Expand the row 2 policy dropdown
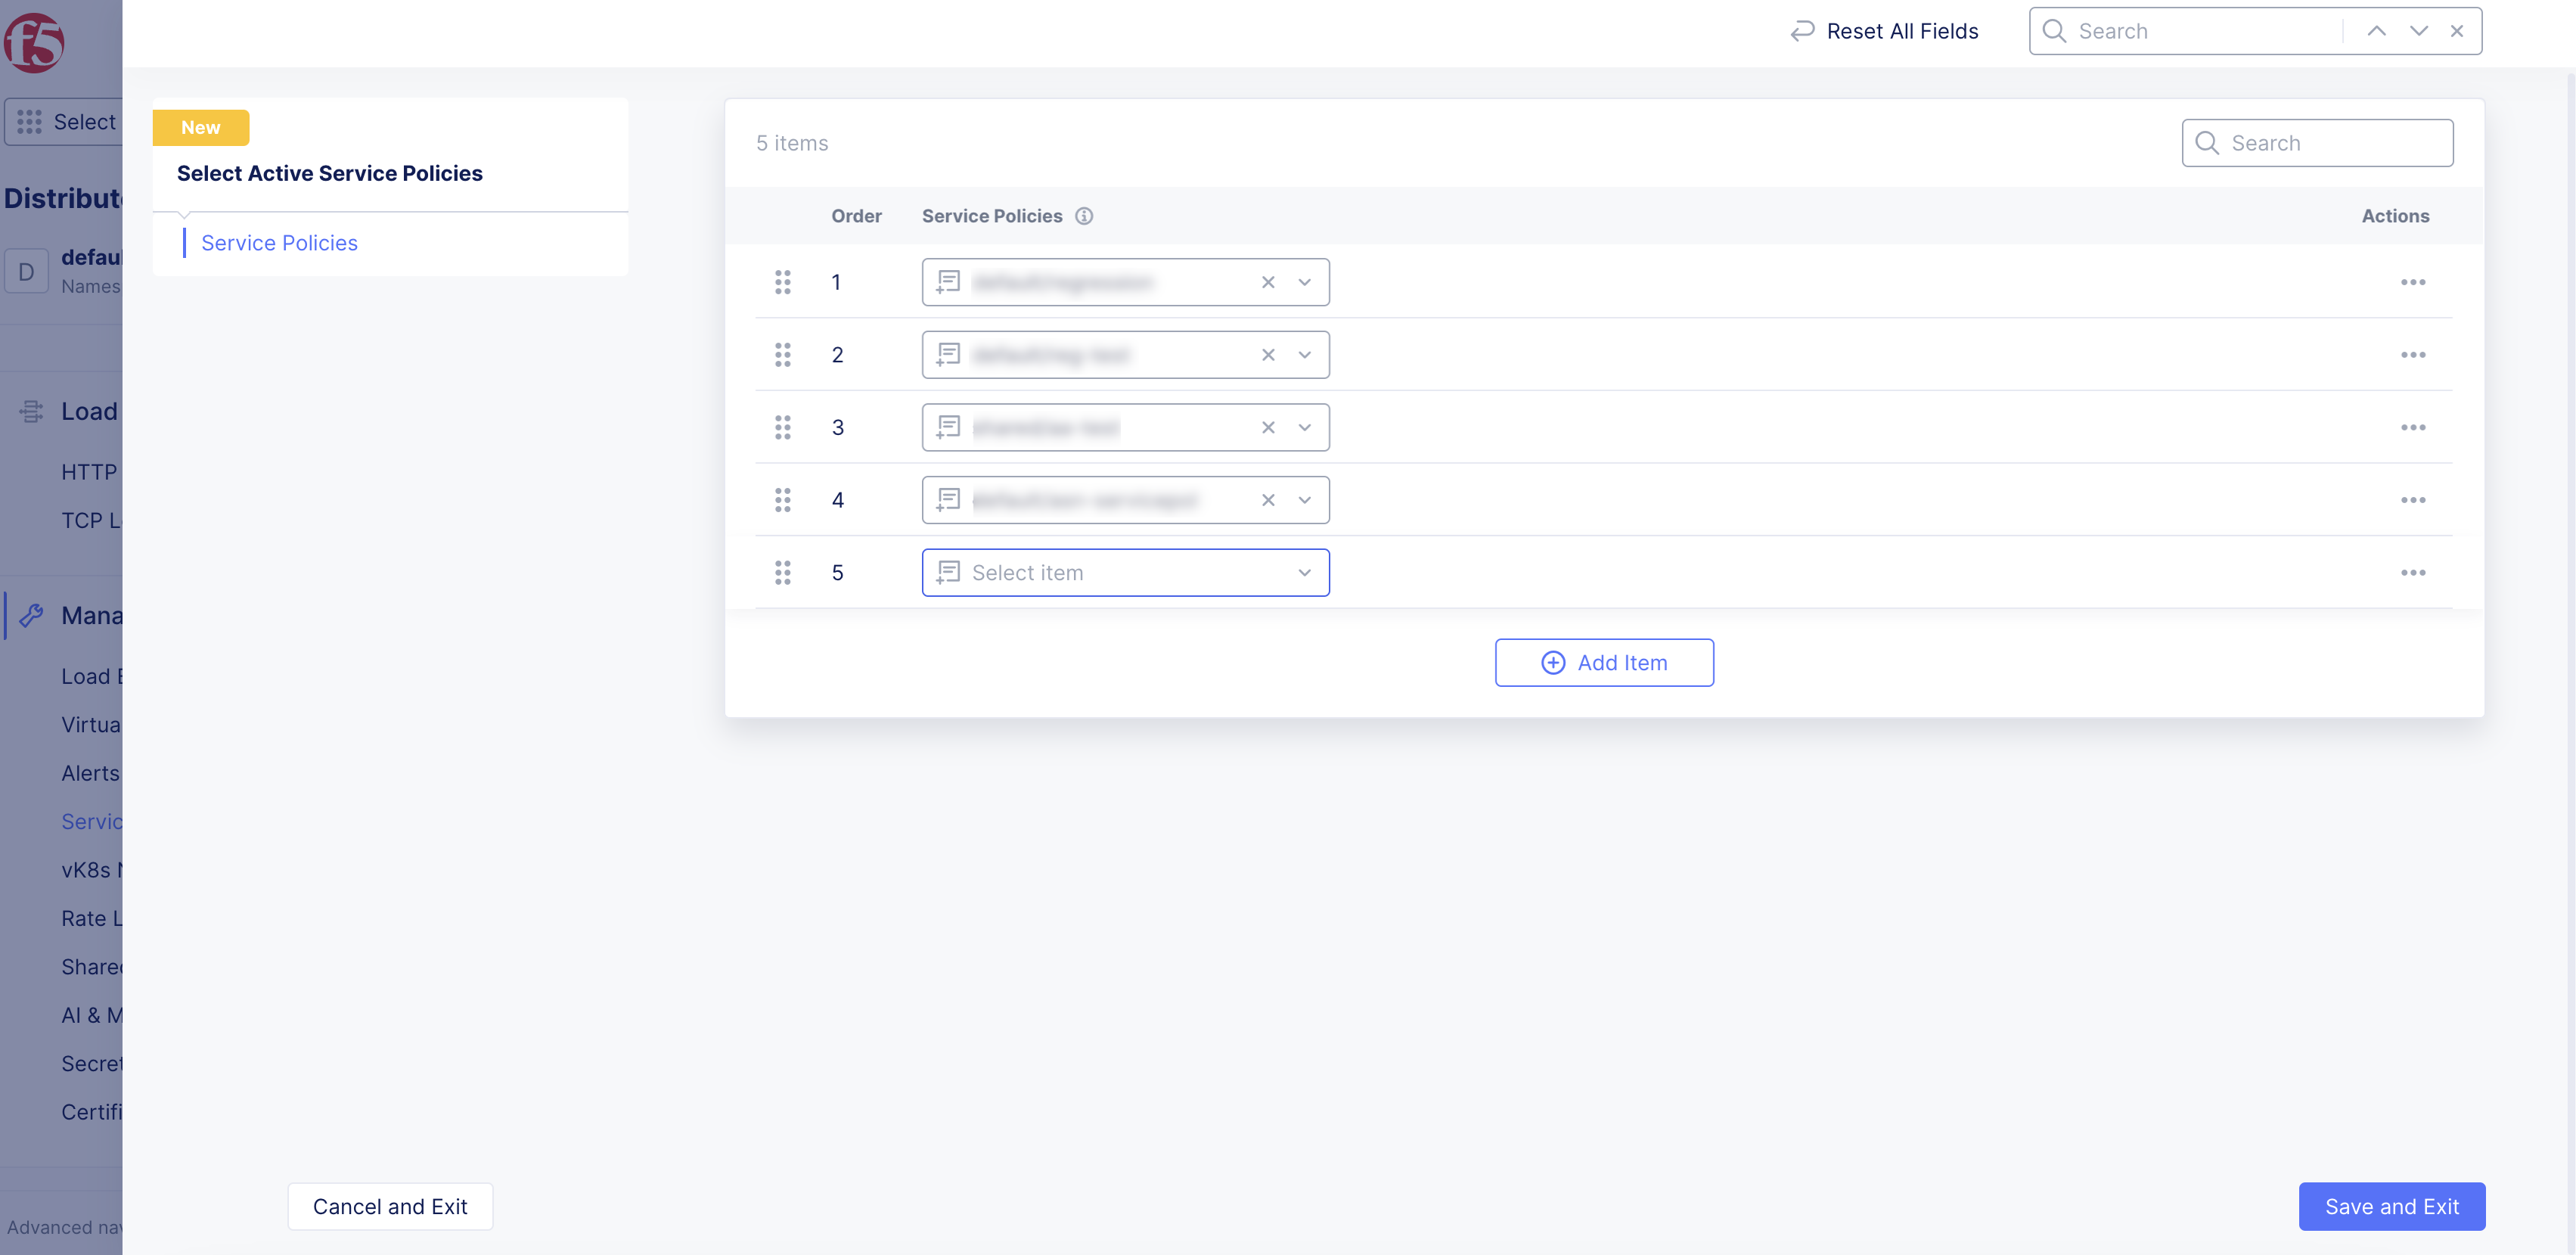The image size is (2576, 1255). 1304,355
